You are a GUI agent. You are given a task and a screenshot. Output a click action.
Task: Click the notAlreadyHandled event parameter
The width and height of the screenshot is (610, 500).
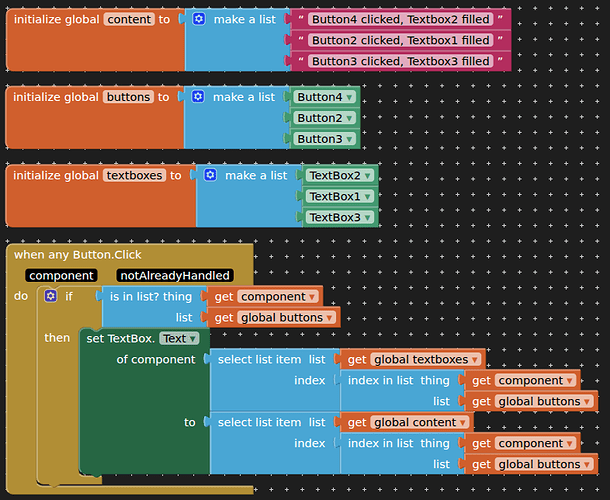[175, 275]
